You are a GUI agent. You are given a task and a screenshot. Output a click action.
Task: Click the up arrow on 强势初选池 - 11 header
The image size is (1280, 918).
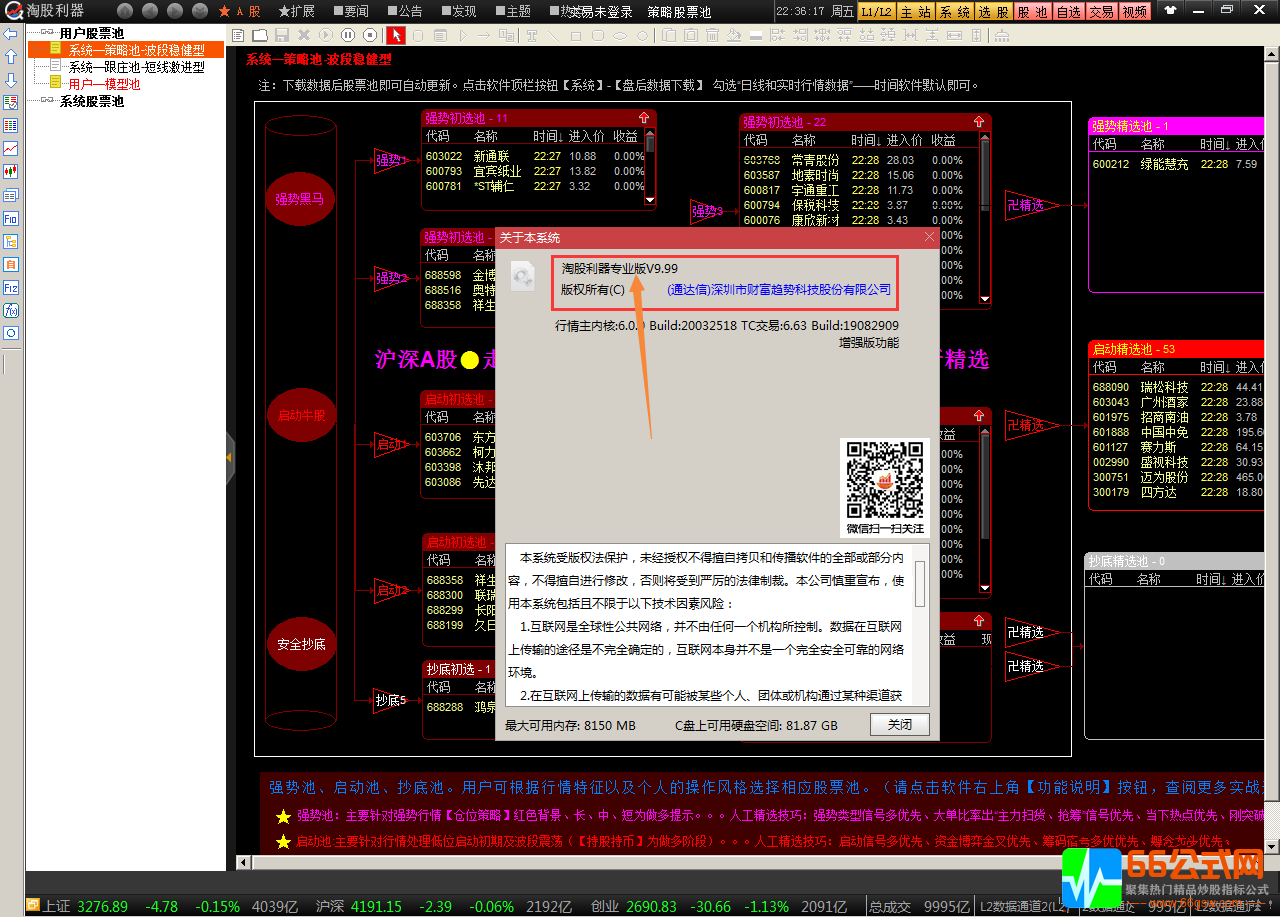643,118
